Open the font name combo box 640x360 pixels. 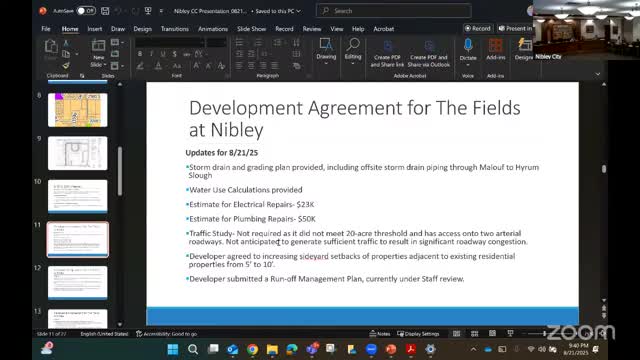[170, 42]
